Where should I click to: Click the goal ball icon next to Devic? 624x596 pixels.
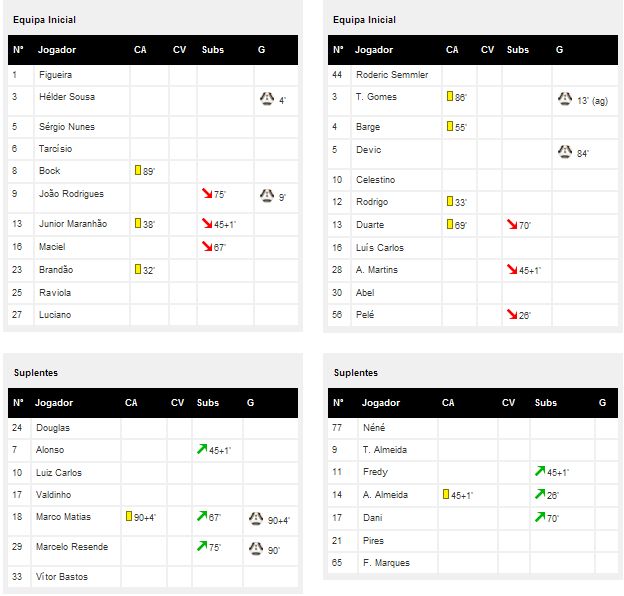(x=565, y=151)
